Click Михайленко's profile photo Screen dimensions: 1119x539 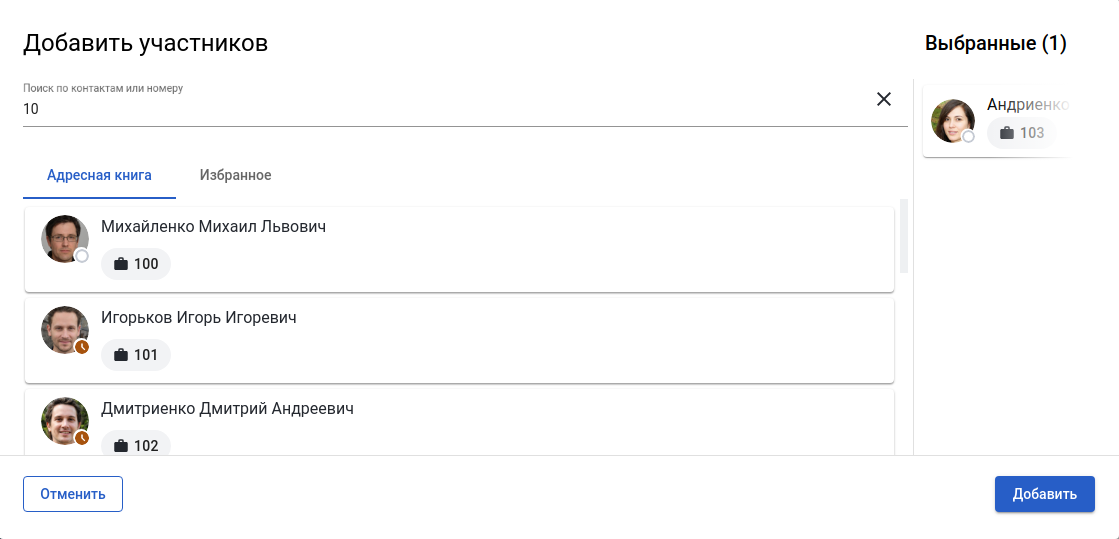pyautogui.click(x=63, y=238)
